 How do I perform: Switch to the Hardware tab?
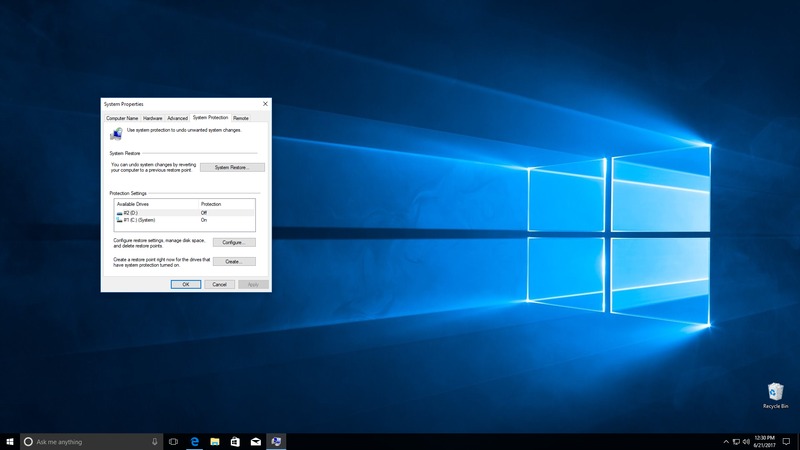click(152, 118)
